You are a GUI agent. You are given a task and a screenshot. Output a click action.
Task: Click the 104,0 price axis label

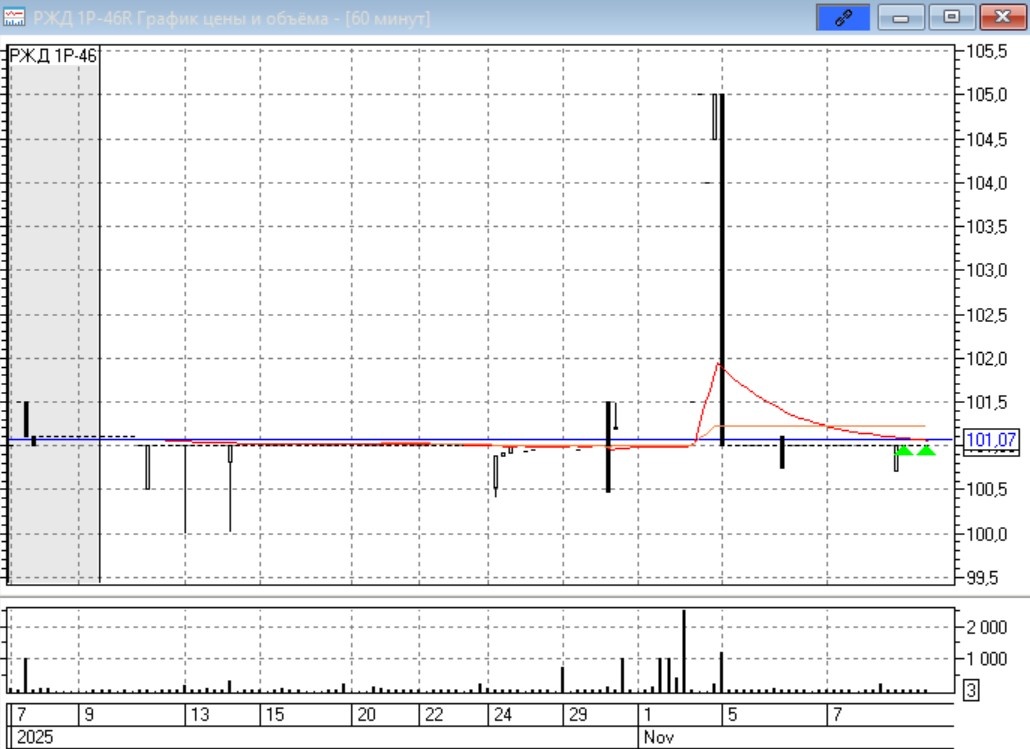pos(986,183)
